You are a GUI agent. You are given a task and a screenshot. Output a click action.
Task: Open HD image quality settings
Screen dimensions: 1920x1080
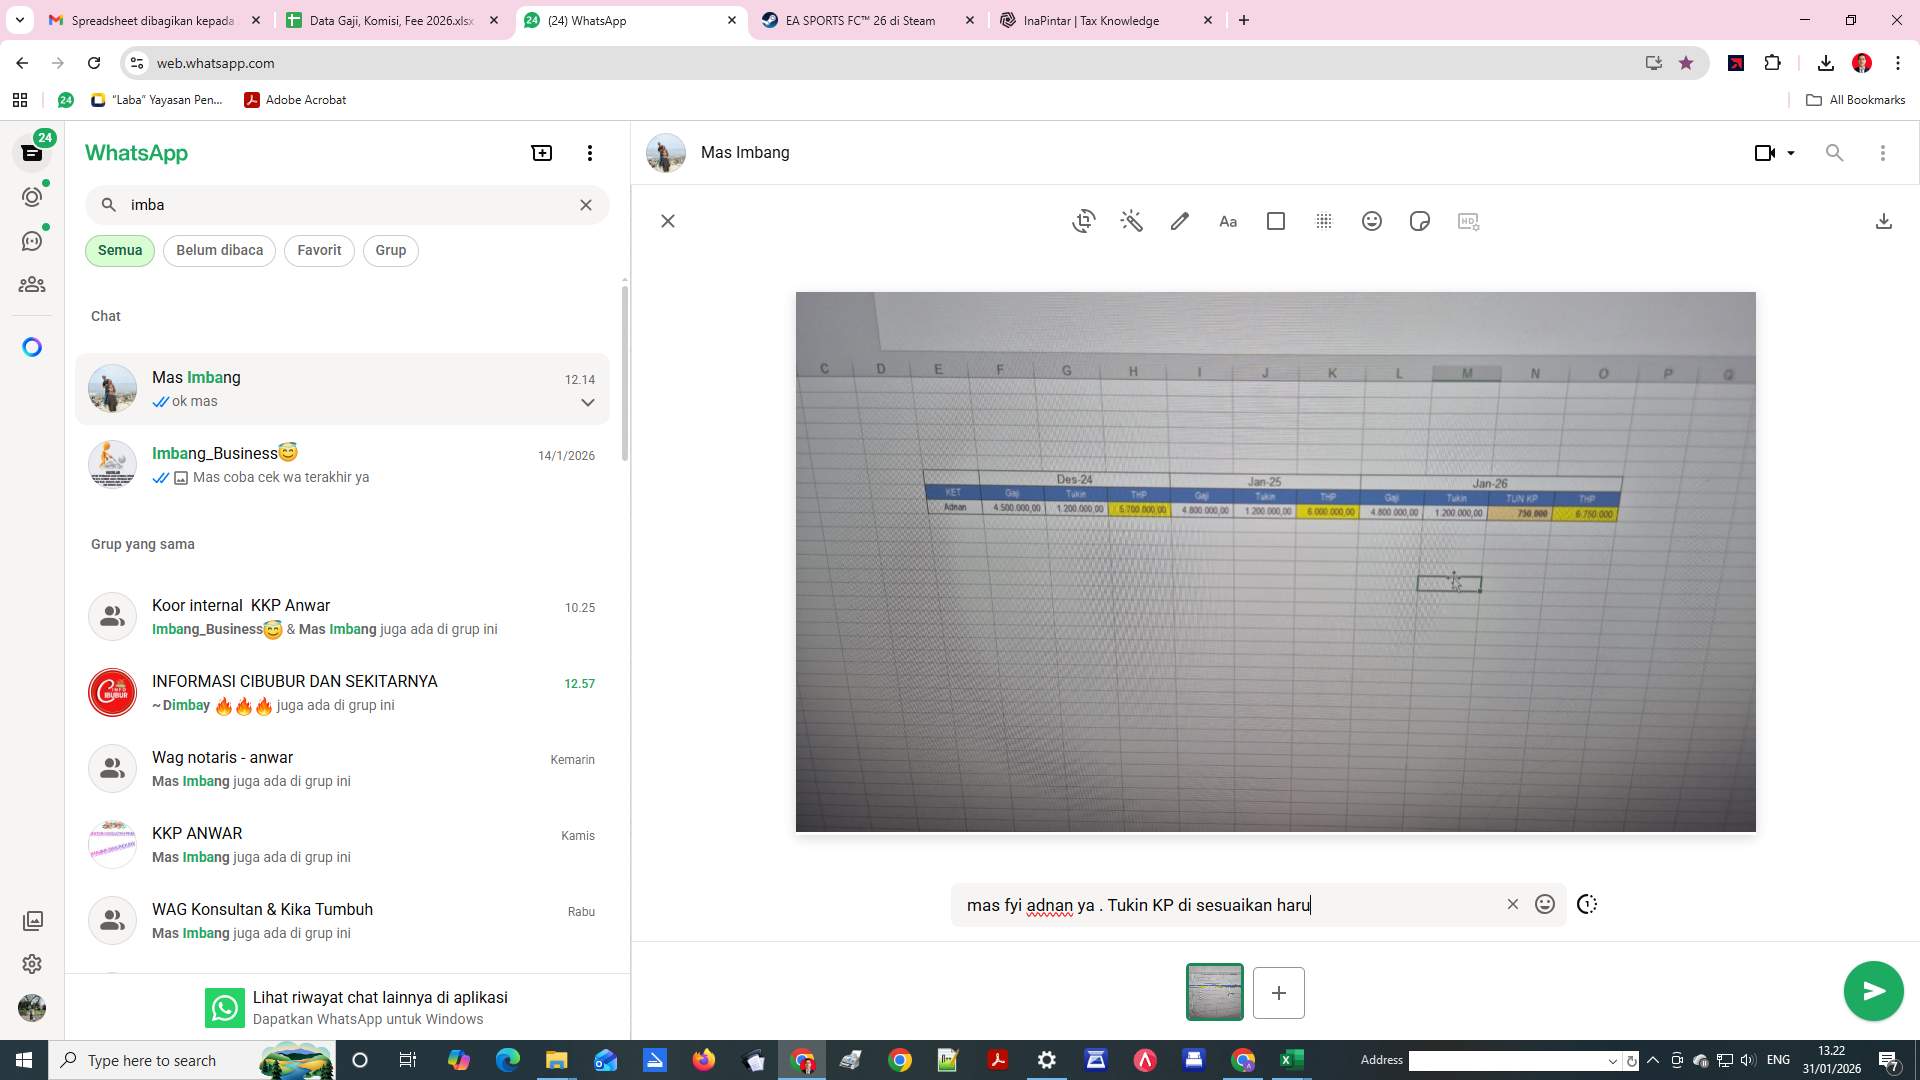point(1467,221)
